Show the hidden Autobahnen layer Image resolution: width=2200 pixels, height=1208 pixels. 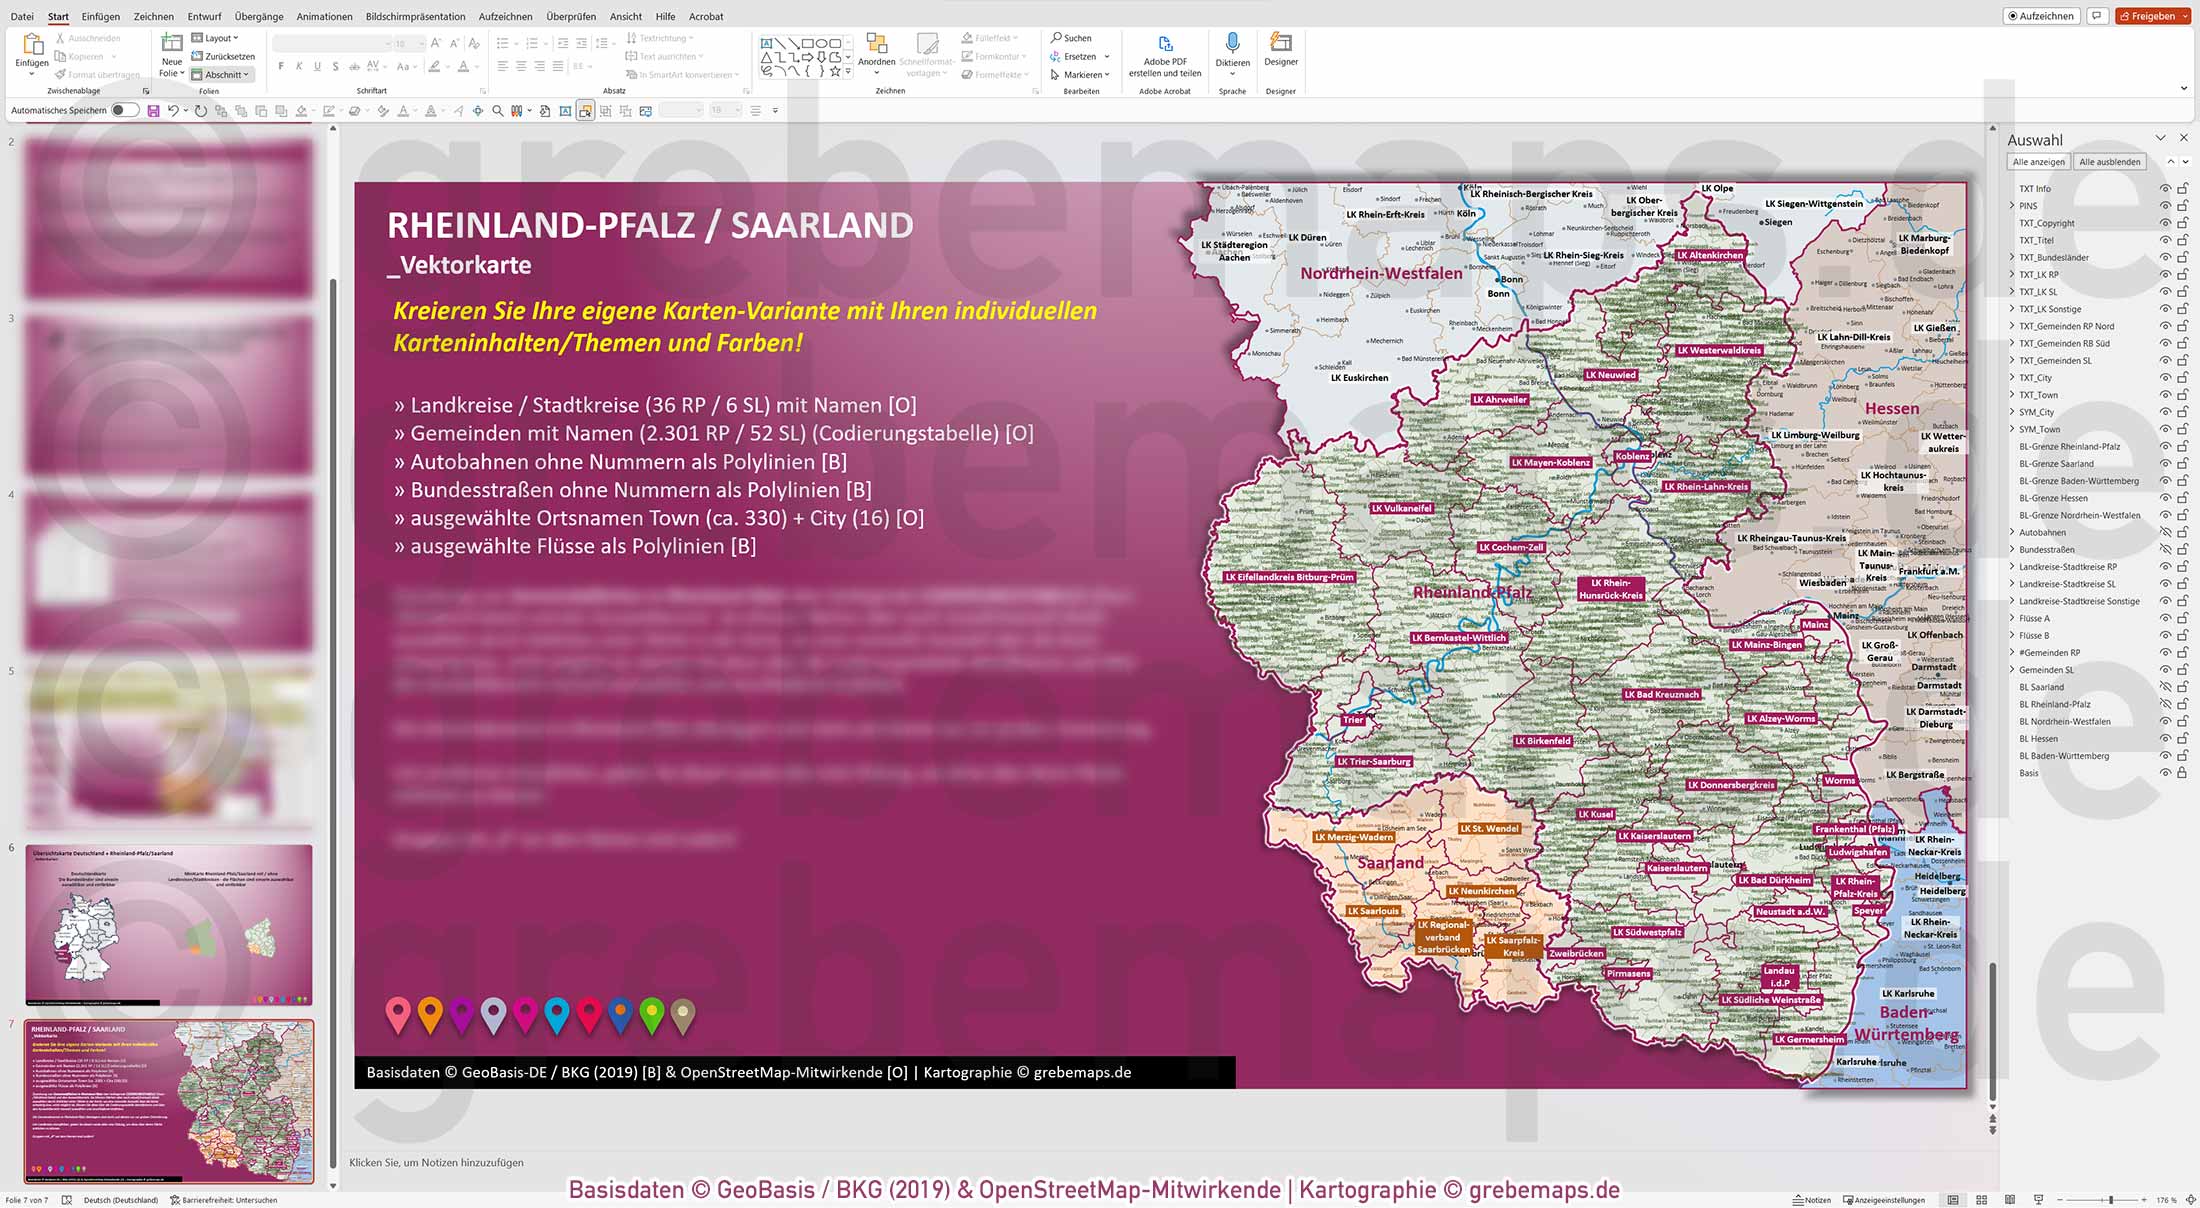coord(2166,532)
